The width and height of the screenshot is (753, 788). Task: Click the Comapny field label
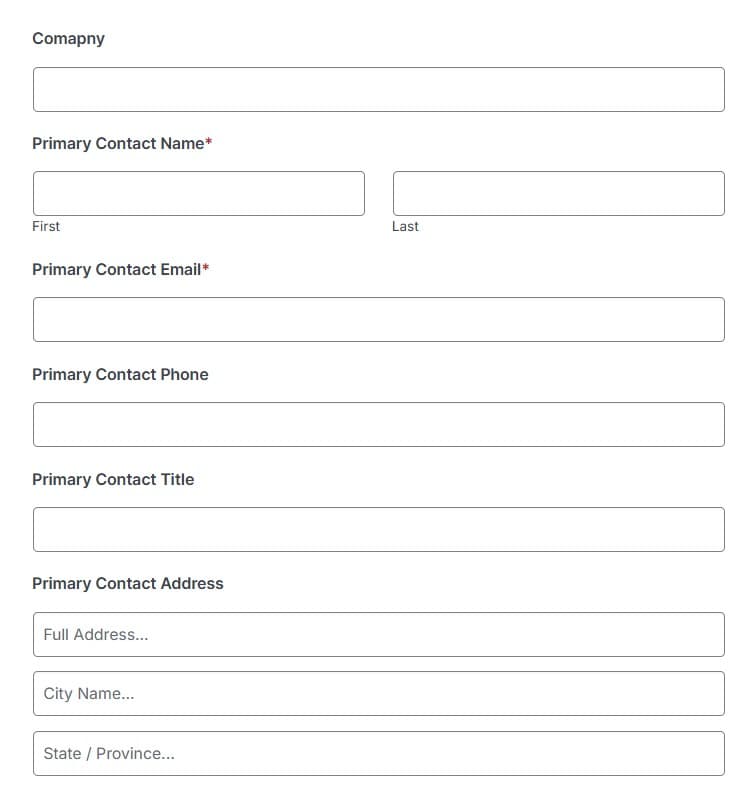[x=68, y=39]
